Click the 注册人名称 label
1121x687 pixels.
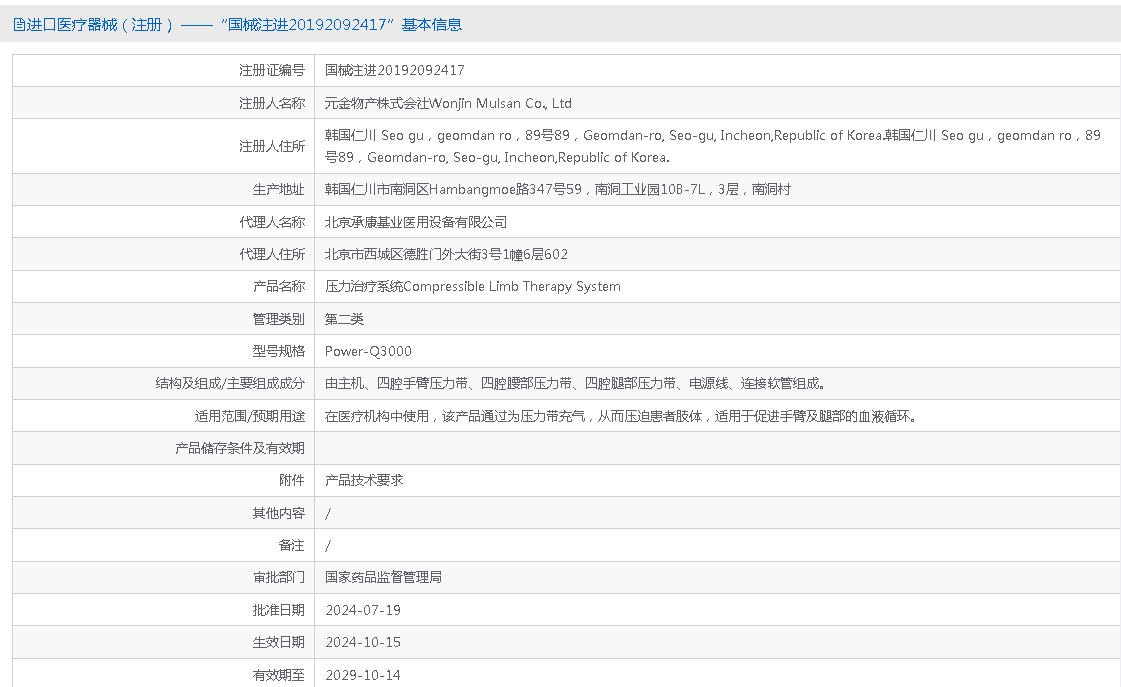pos(272,103)
